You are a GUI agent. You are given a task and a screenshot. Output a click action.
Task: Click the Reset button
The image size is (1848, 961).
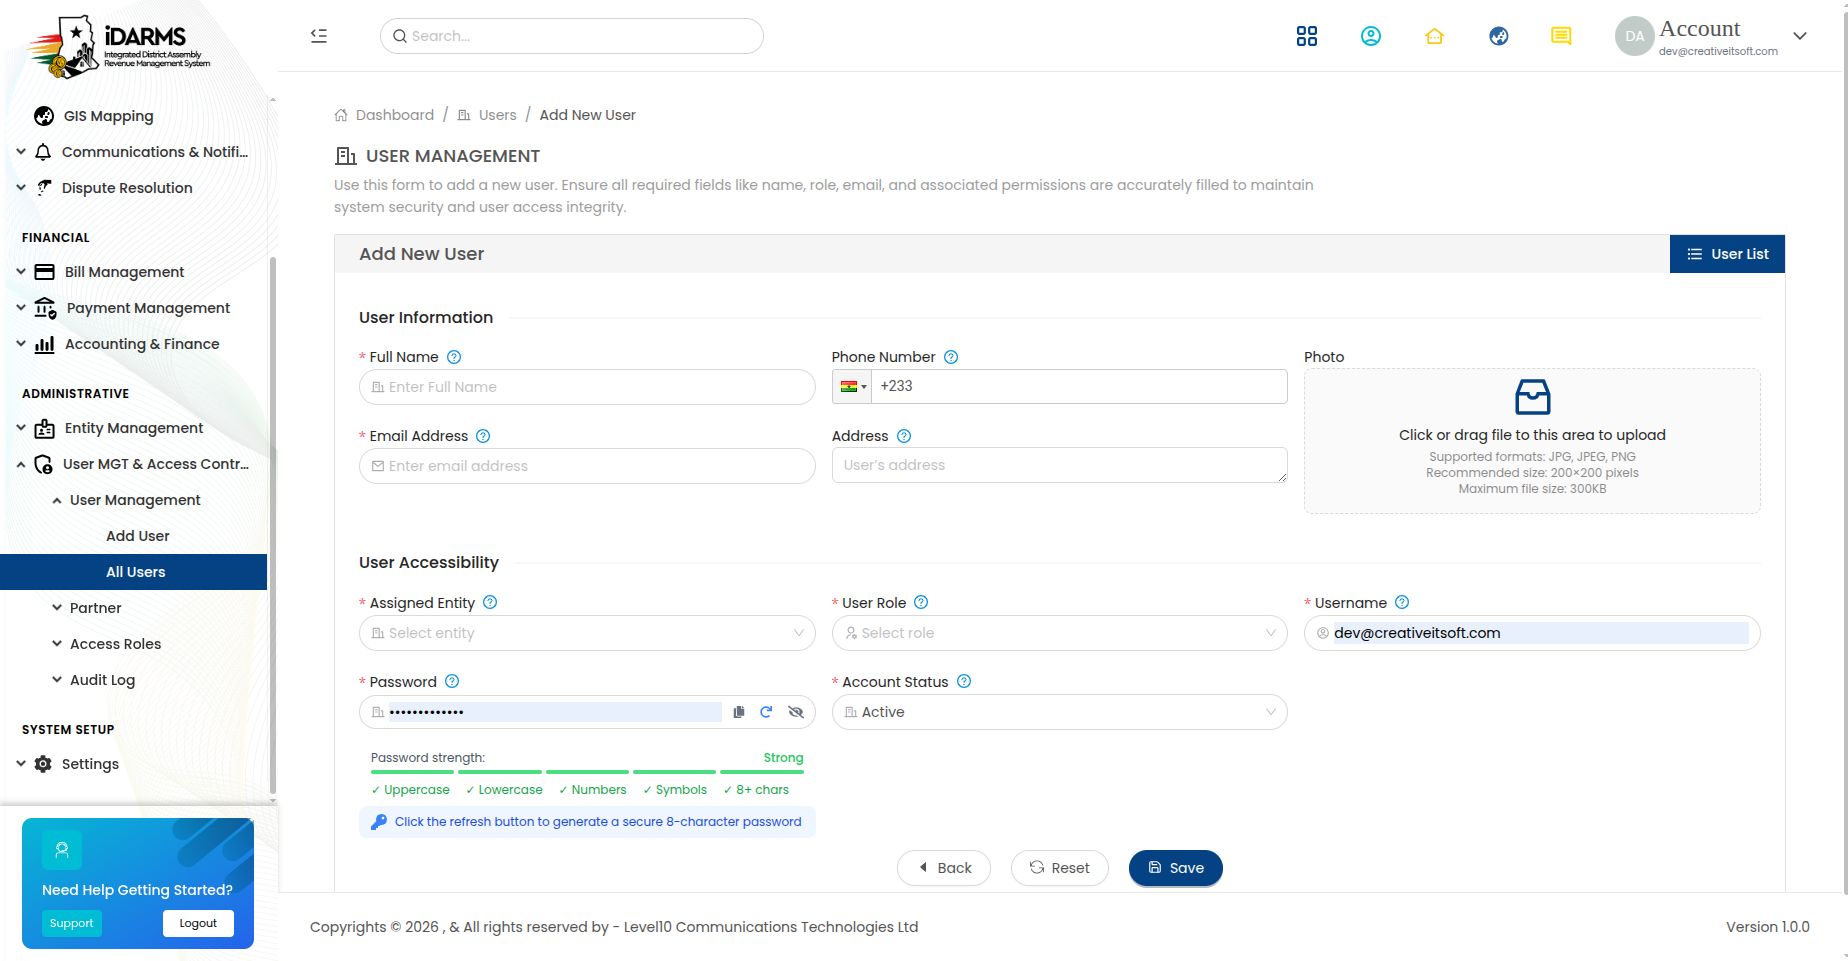coord(1059,868)
